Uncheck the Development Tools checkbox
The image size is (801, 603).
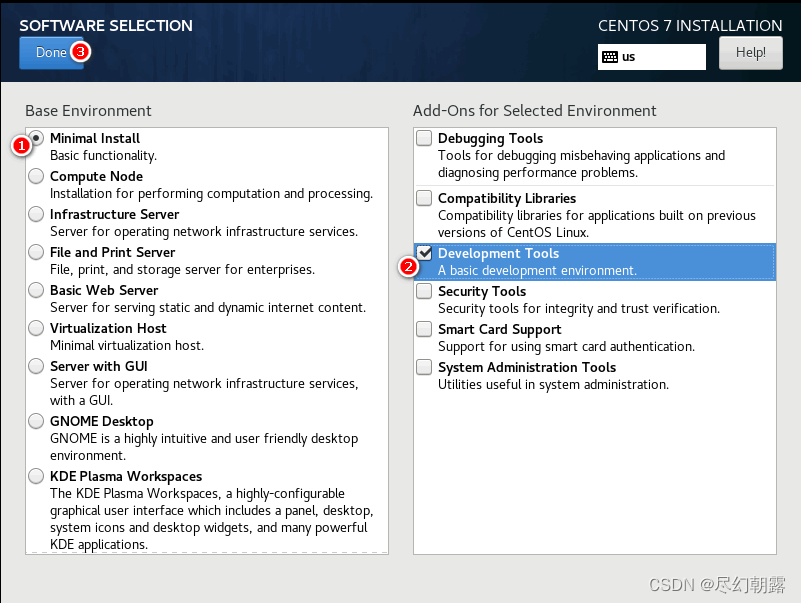point(424,253)
